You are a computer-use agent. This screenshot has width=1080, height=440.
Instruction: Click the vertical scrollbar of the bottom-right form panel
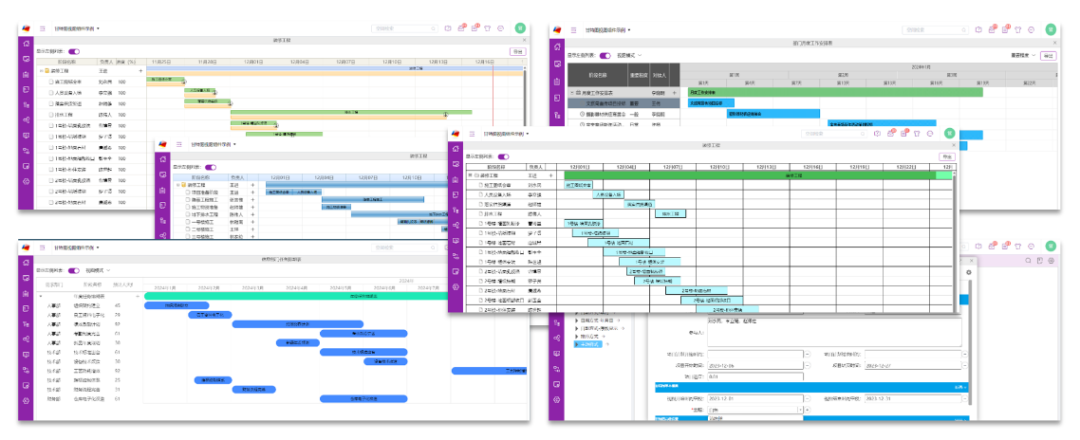point(970,344)
